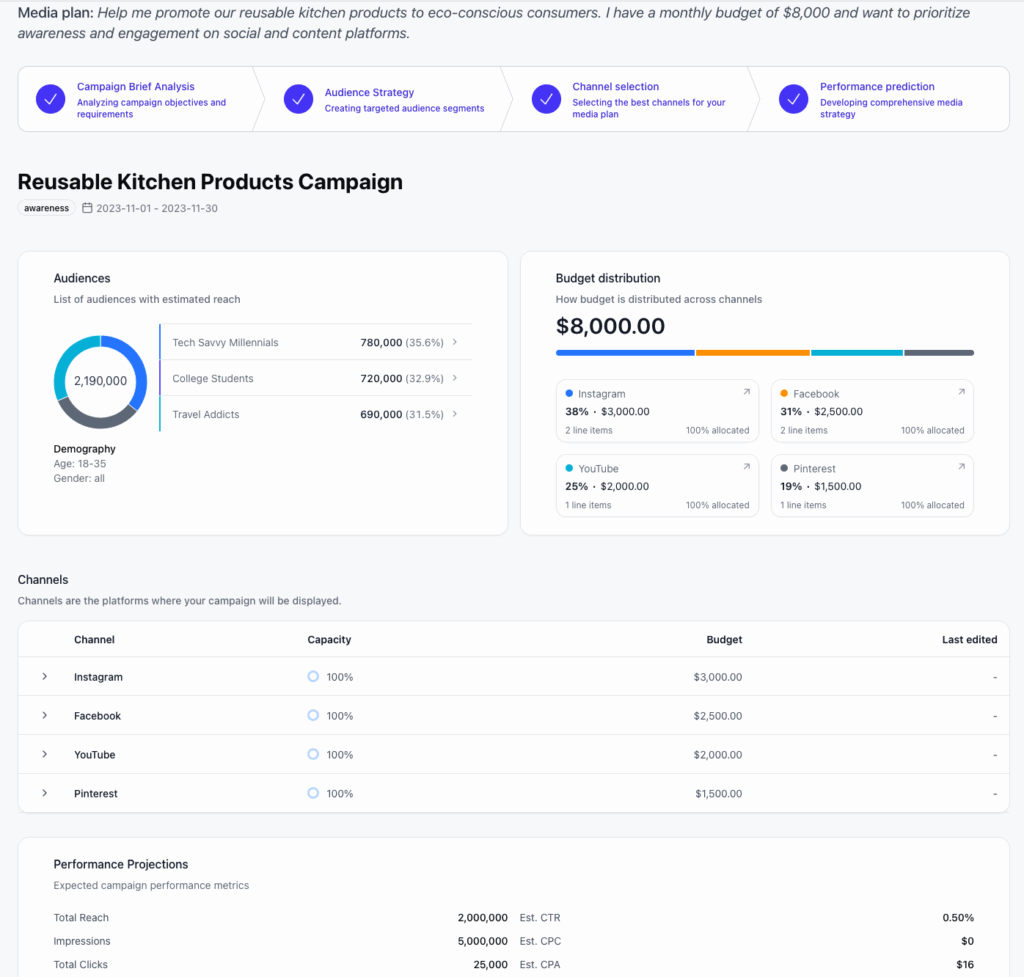
Task: Click the Campaign Brief Analysis checkmark icon
Action: 50,99
